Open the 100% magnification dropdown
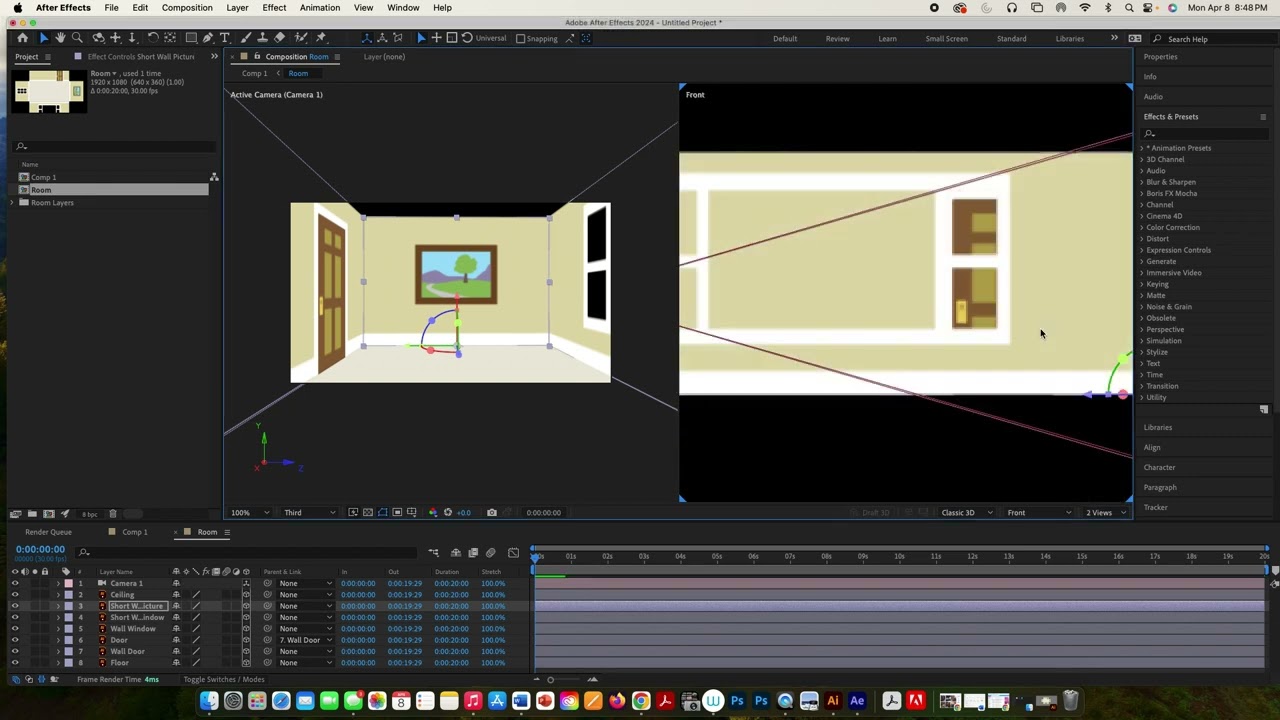 (250, 513)
